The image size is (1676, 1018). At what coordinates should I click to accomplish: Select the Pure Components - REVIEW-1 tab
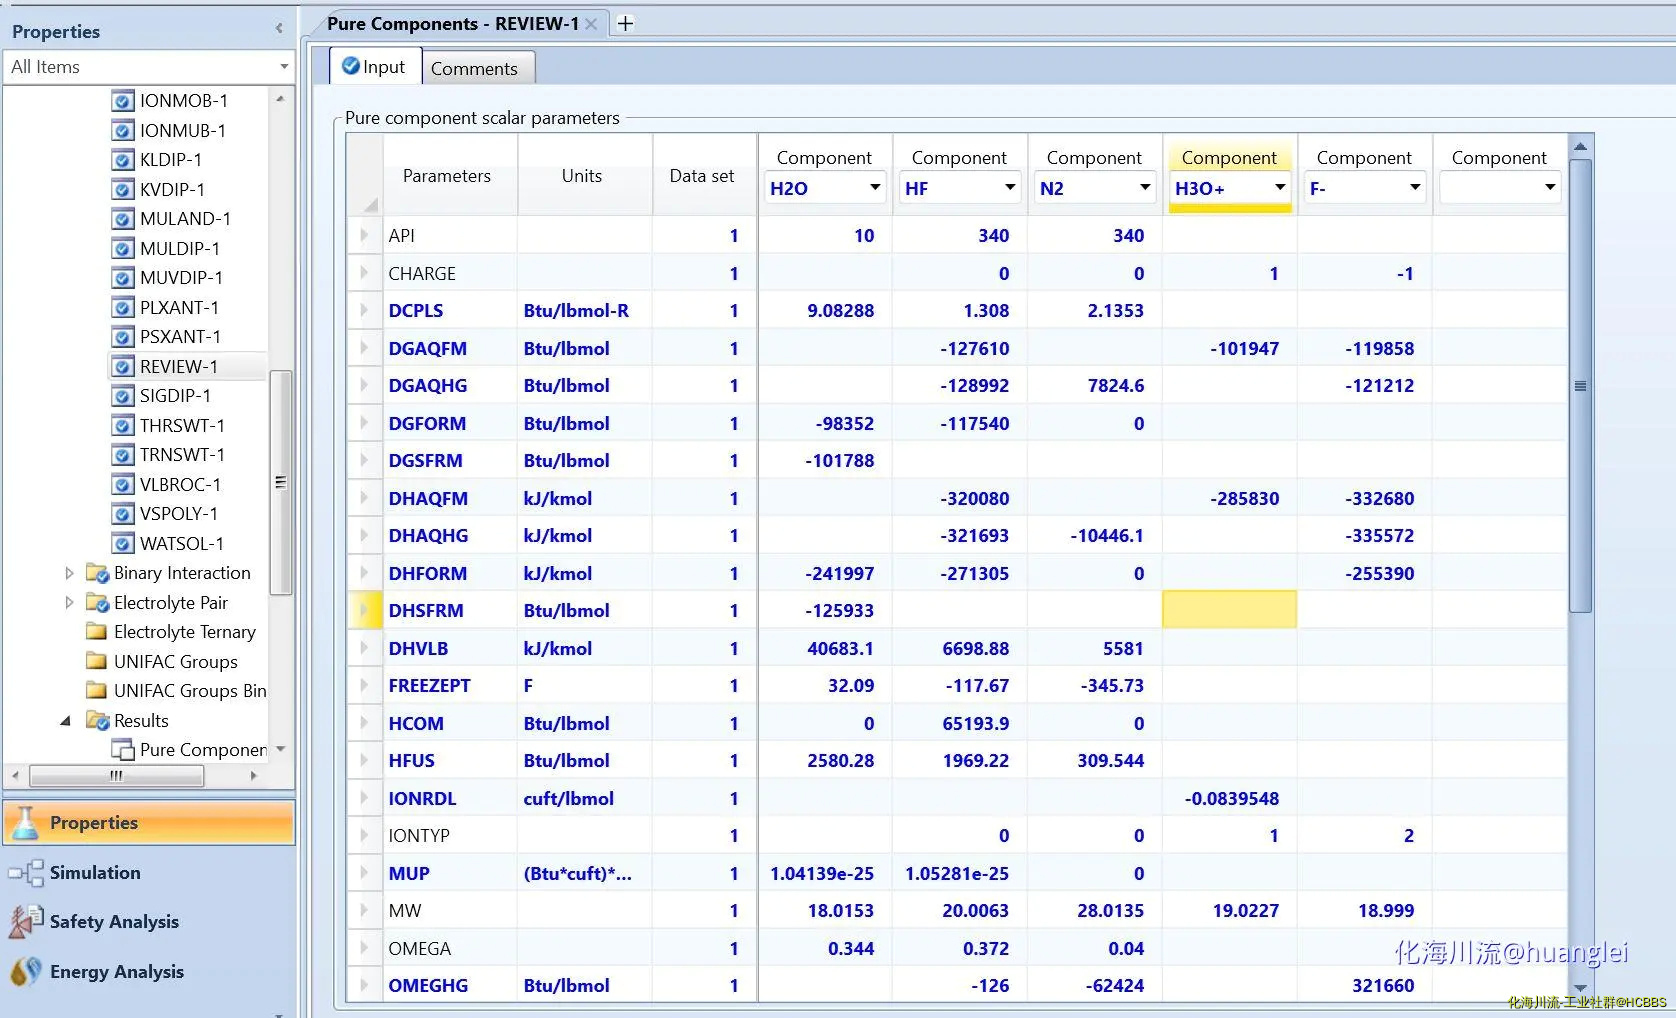pyautogui.click(x=452, y=24)
